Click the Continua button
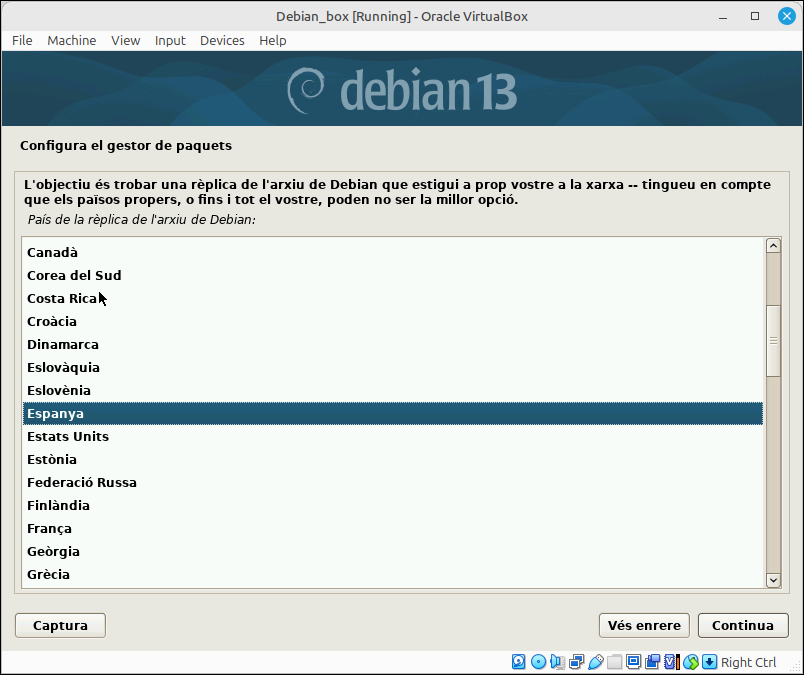Viewport: 804px width, 675px height. pyautogui.click(x=743, y=625)
